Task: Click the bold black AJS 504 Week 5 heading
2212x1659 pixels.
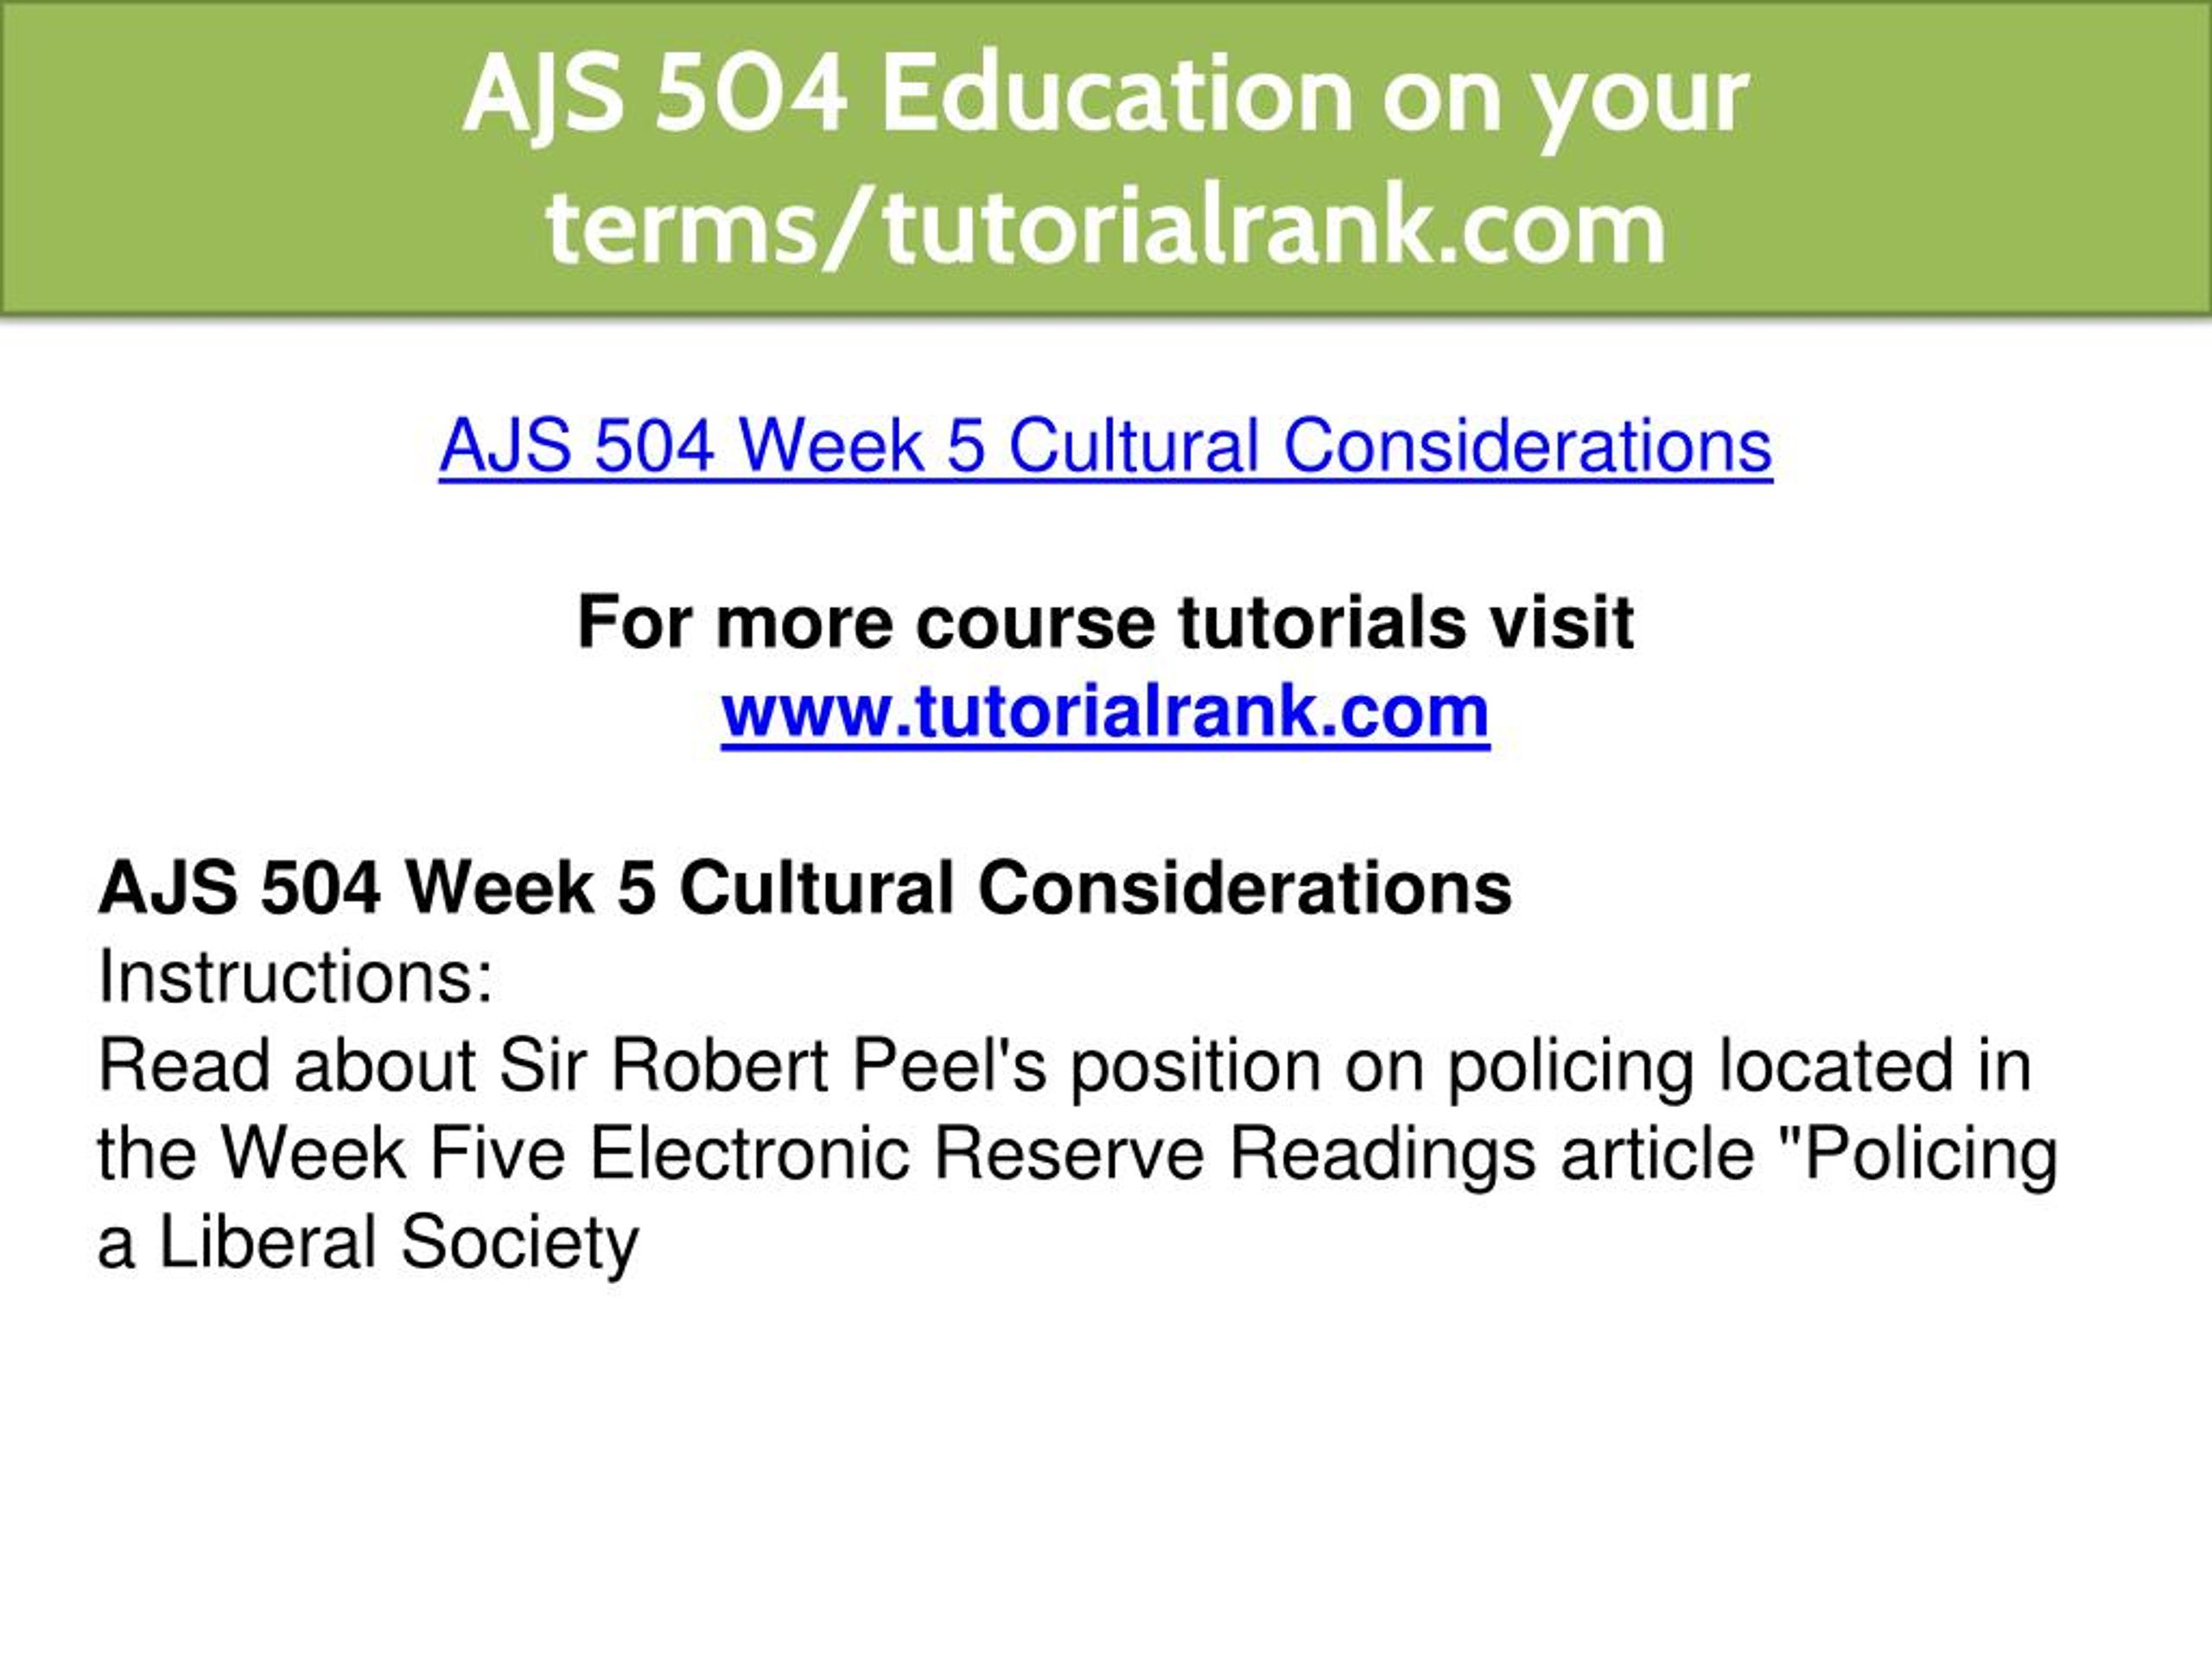Action: (805, 887)
